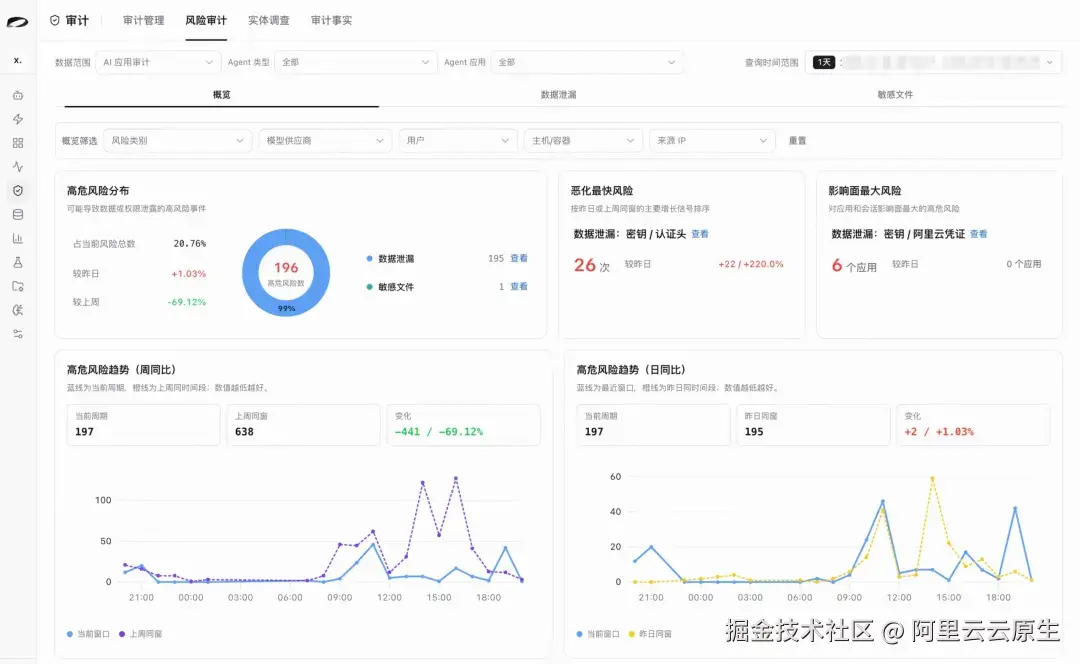The image size is (1080, 664).
Task: Open the integration sidebar icon above the sliders icon
Action: point(18,310)
